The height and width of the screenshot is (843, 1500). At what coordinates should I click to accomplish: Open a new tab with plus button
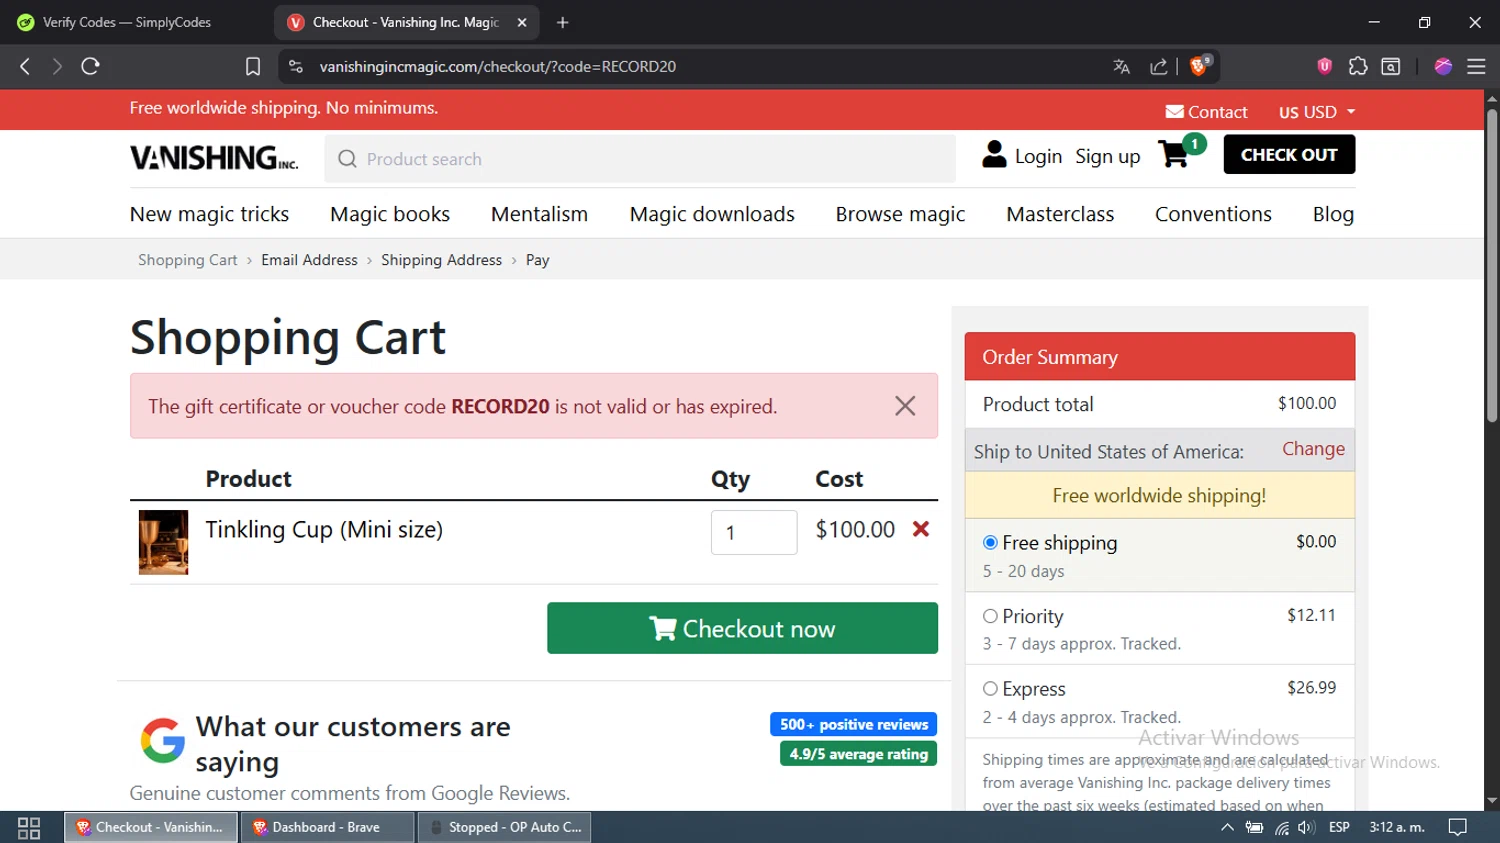tap(563, 22)
